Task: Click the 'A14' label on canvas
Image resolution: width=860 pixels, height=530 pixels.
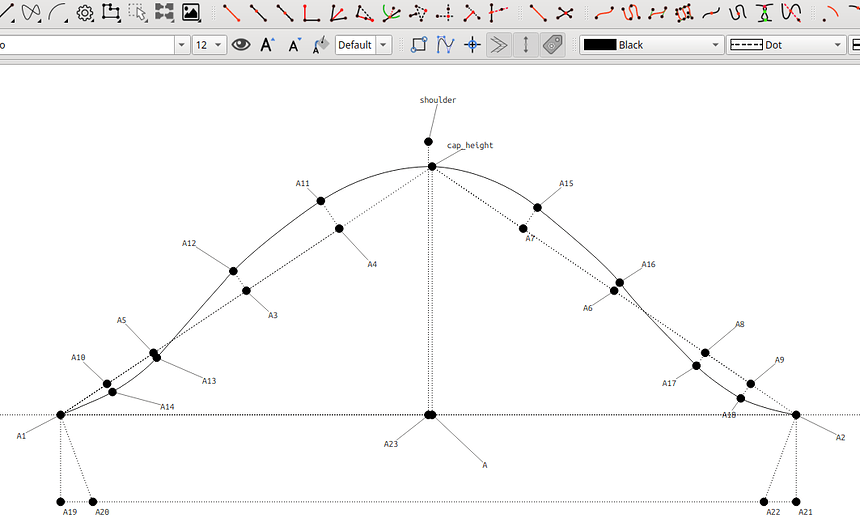Action: [167, 407]
